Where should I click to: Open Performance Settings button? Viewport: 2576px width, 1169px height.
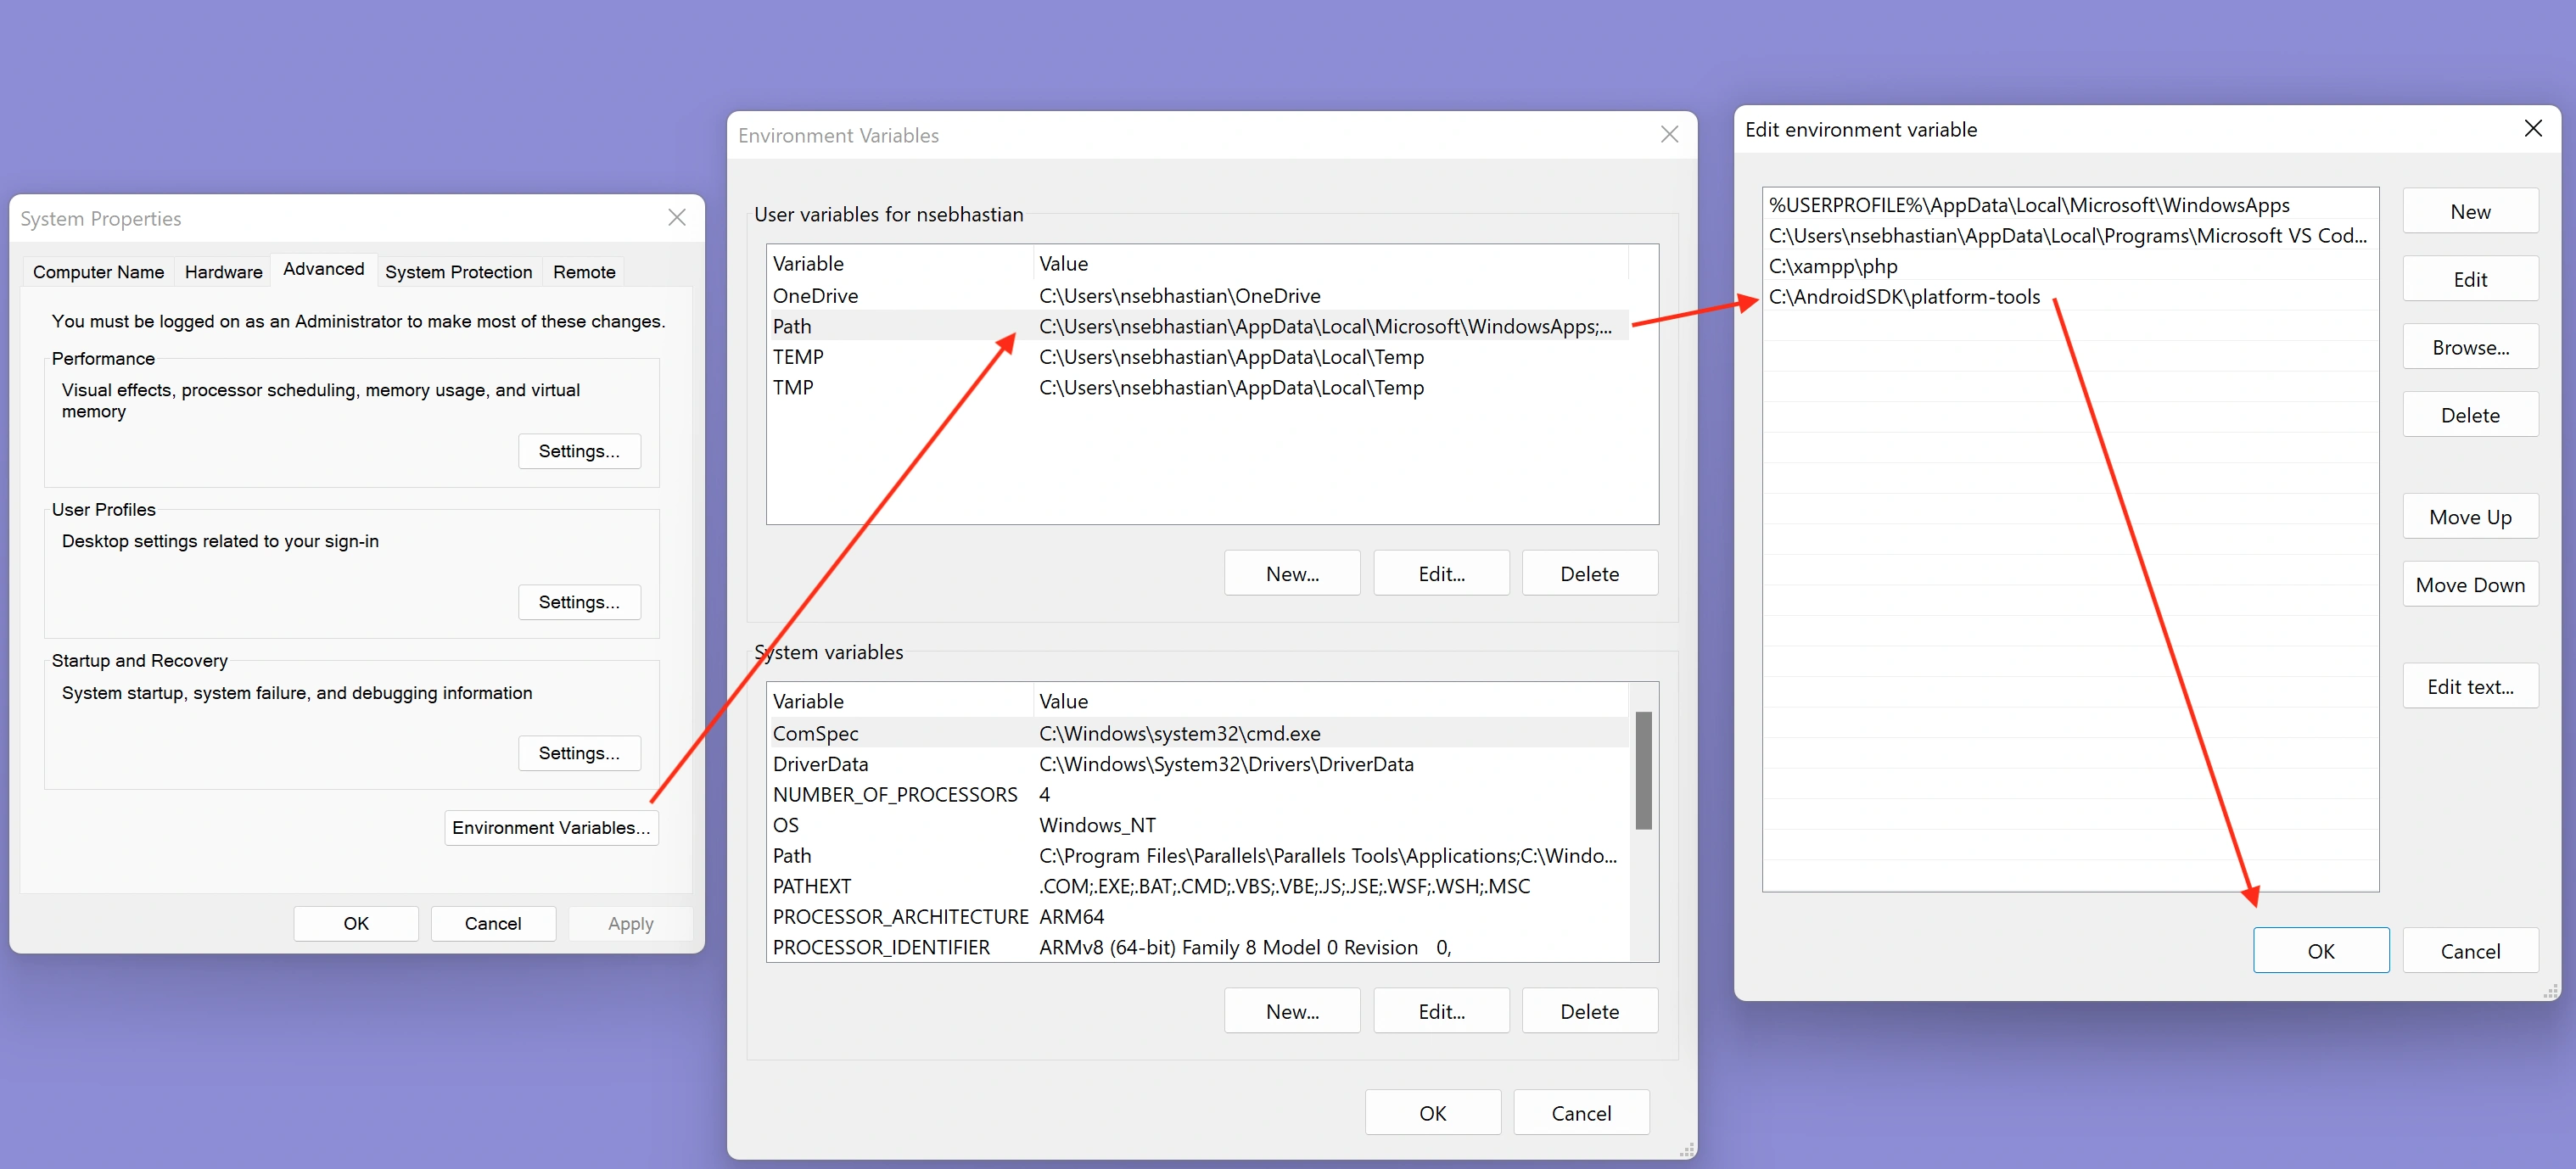(579, 451)
